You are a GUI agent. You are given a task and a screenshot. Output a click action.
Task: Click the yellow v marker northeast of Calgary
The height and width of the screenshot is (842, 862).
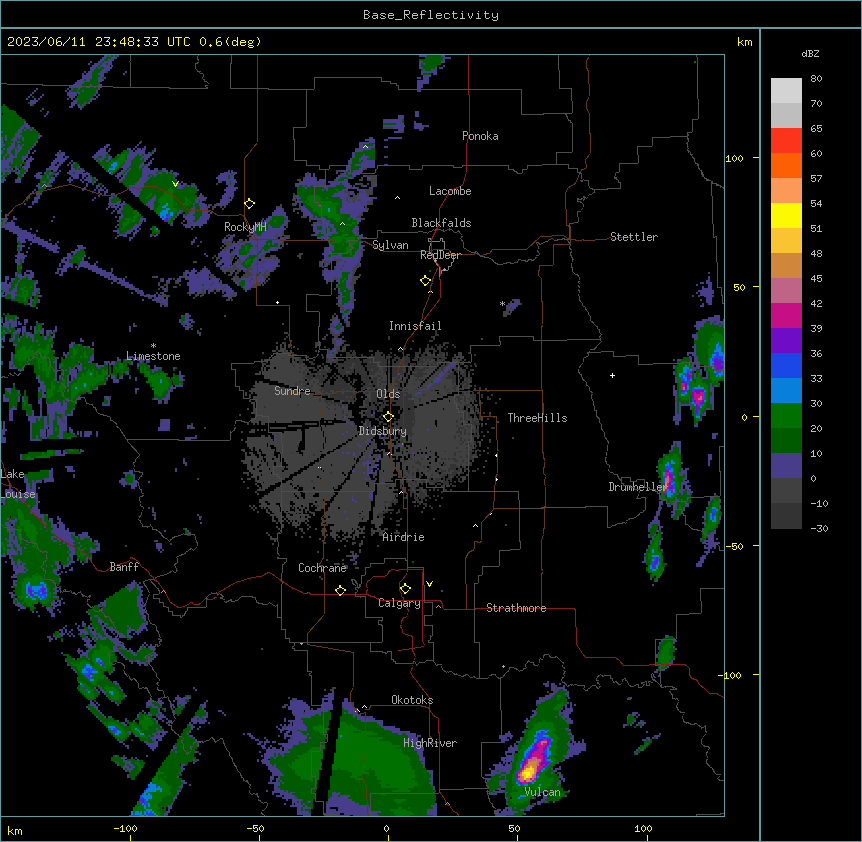coord(429,584)
